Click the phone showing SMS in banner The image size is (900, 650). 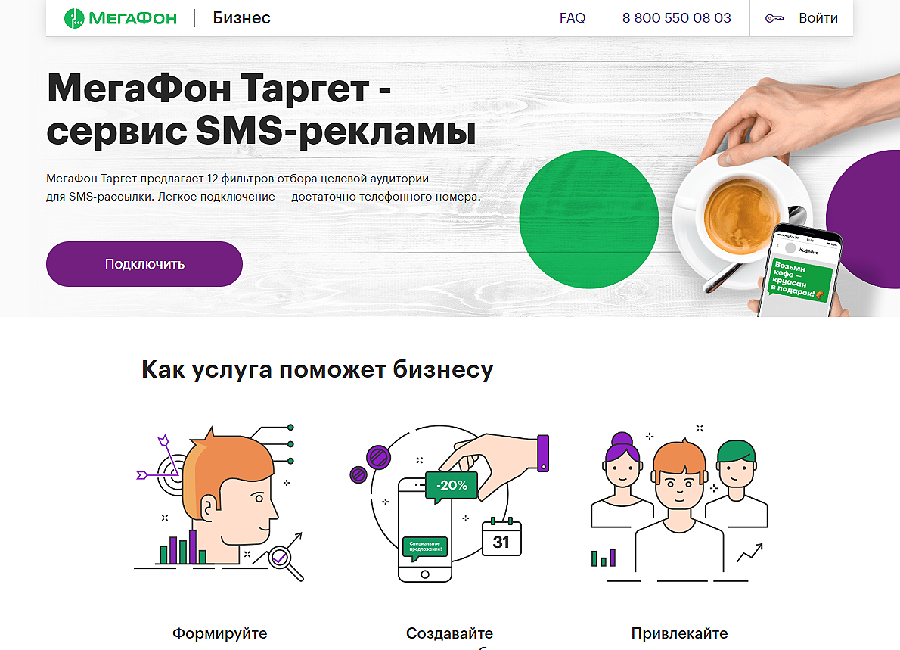[800, 272]
